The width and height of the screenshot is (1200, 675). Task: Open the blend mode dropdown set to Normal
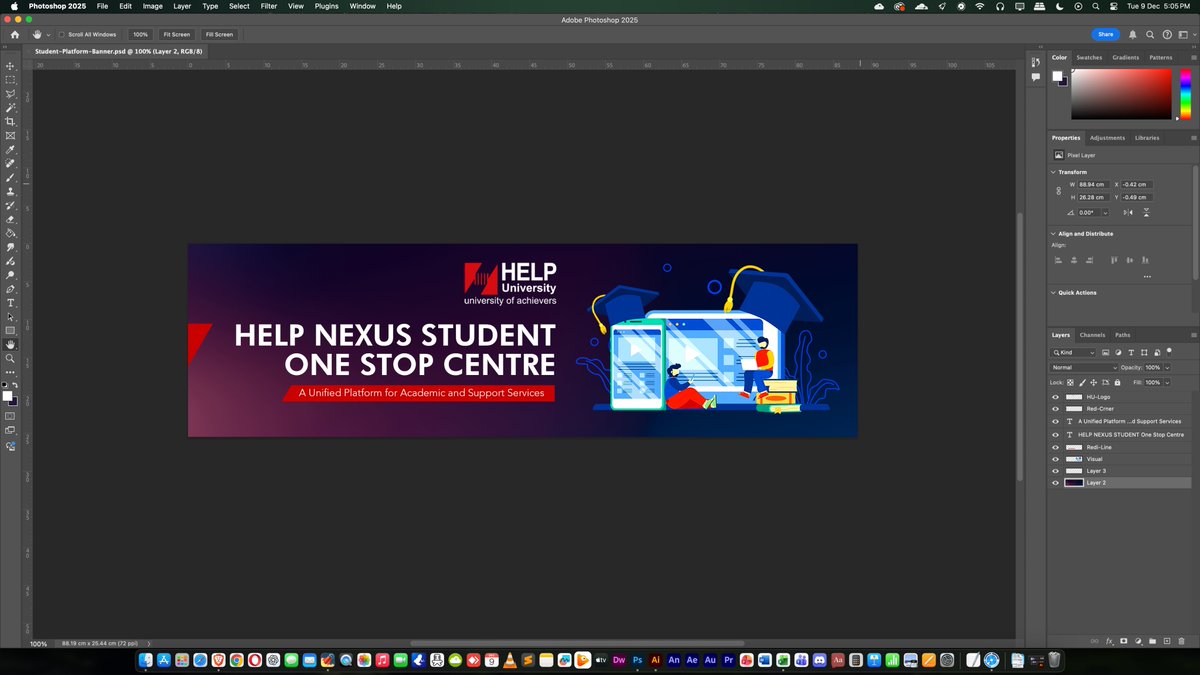[1083, 367]
